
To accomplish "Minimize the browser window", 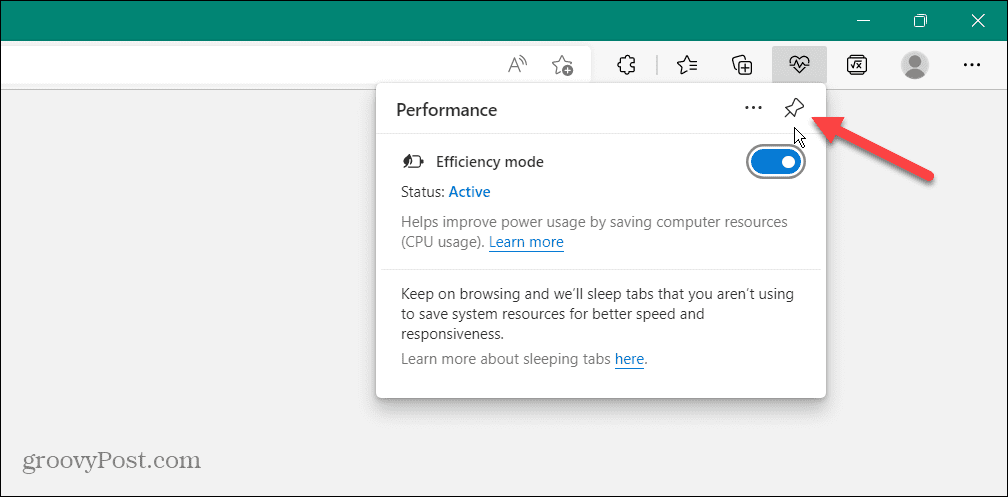I will point(864,20).
